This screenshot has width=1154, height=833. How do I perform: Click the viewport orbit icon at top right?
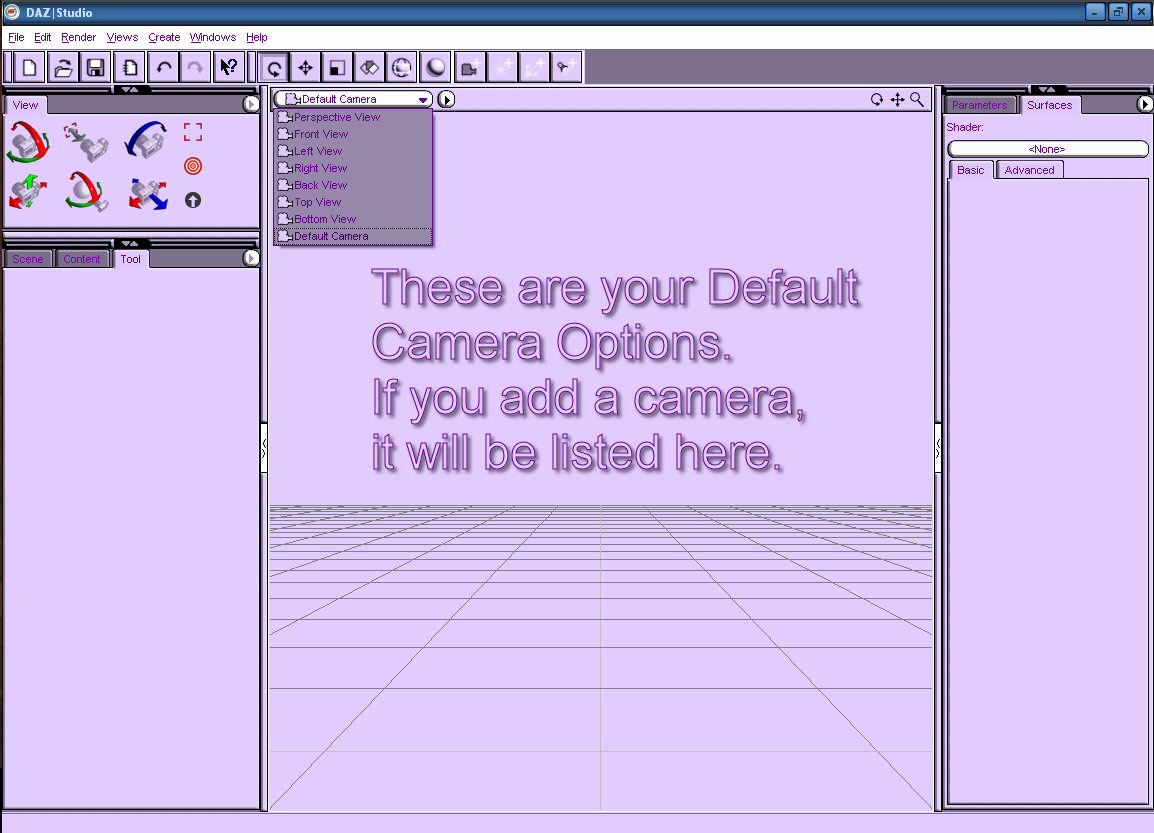[877, 99]
